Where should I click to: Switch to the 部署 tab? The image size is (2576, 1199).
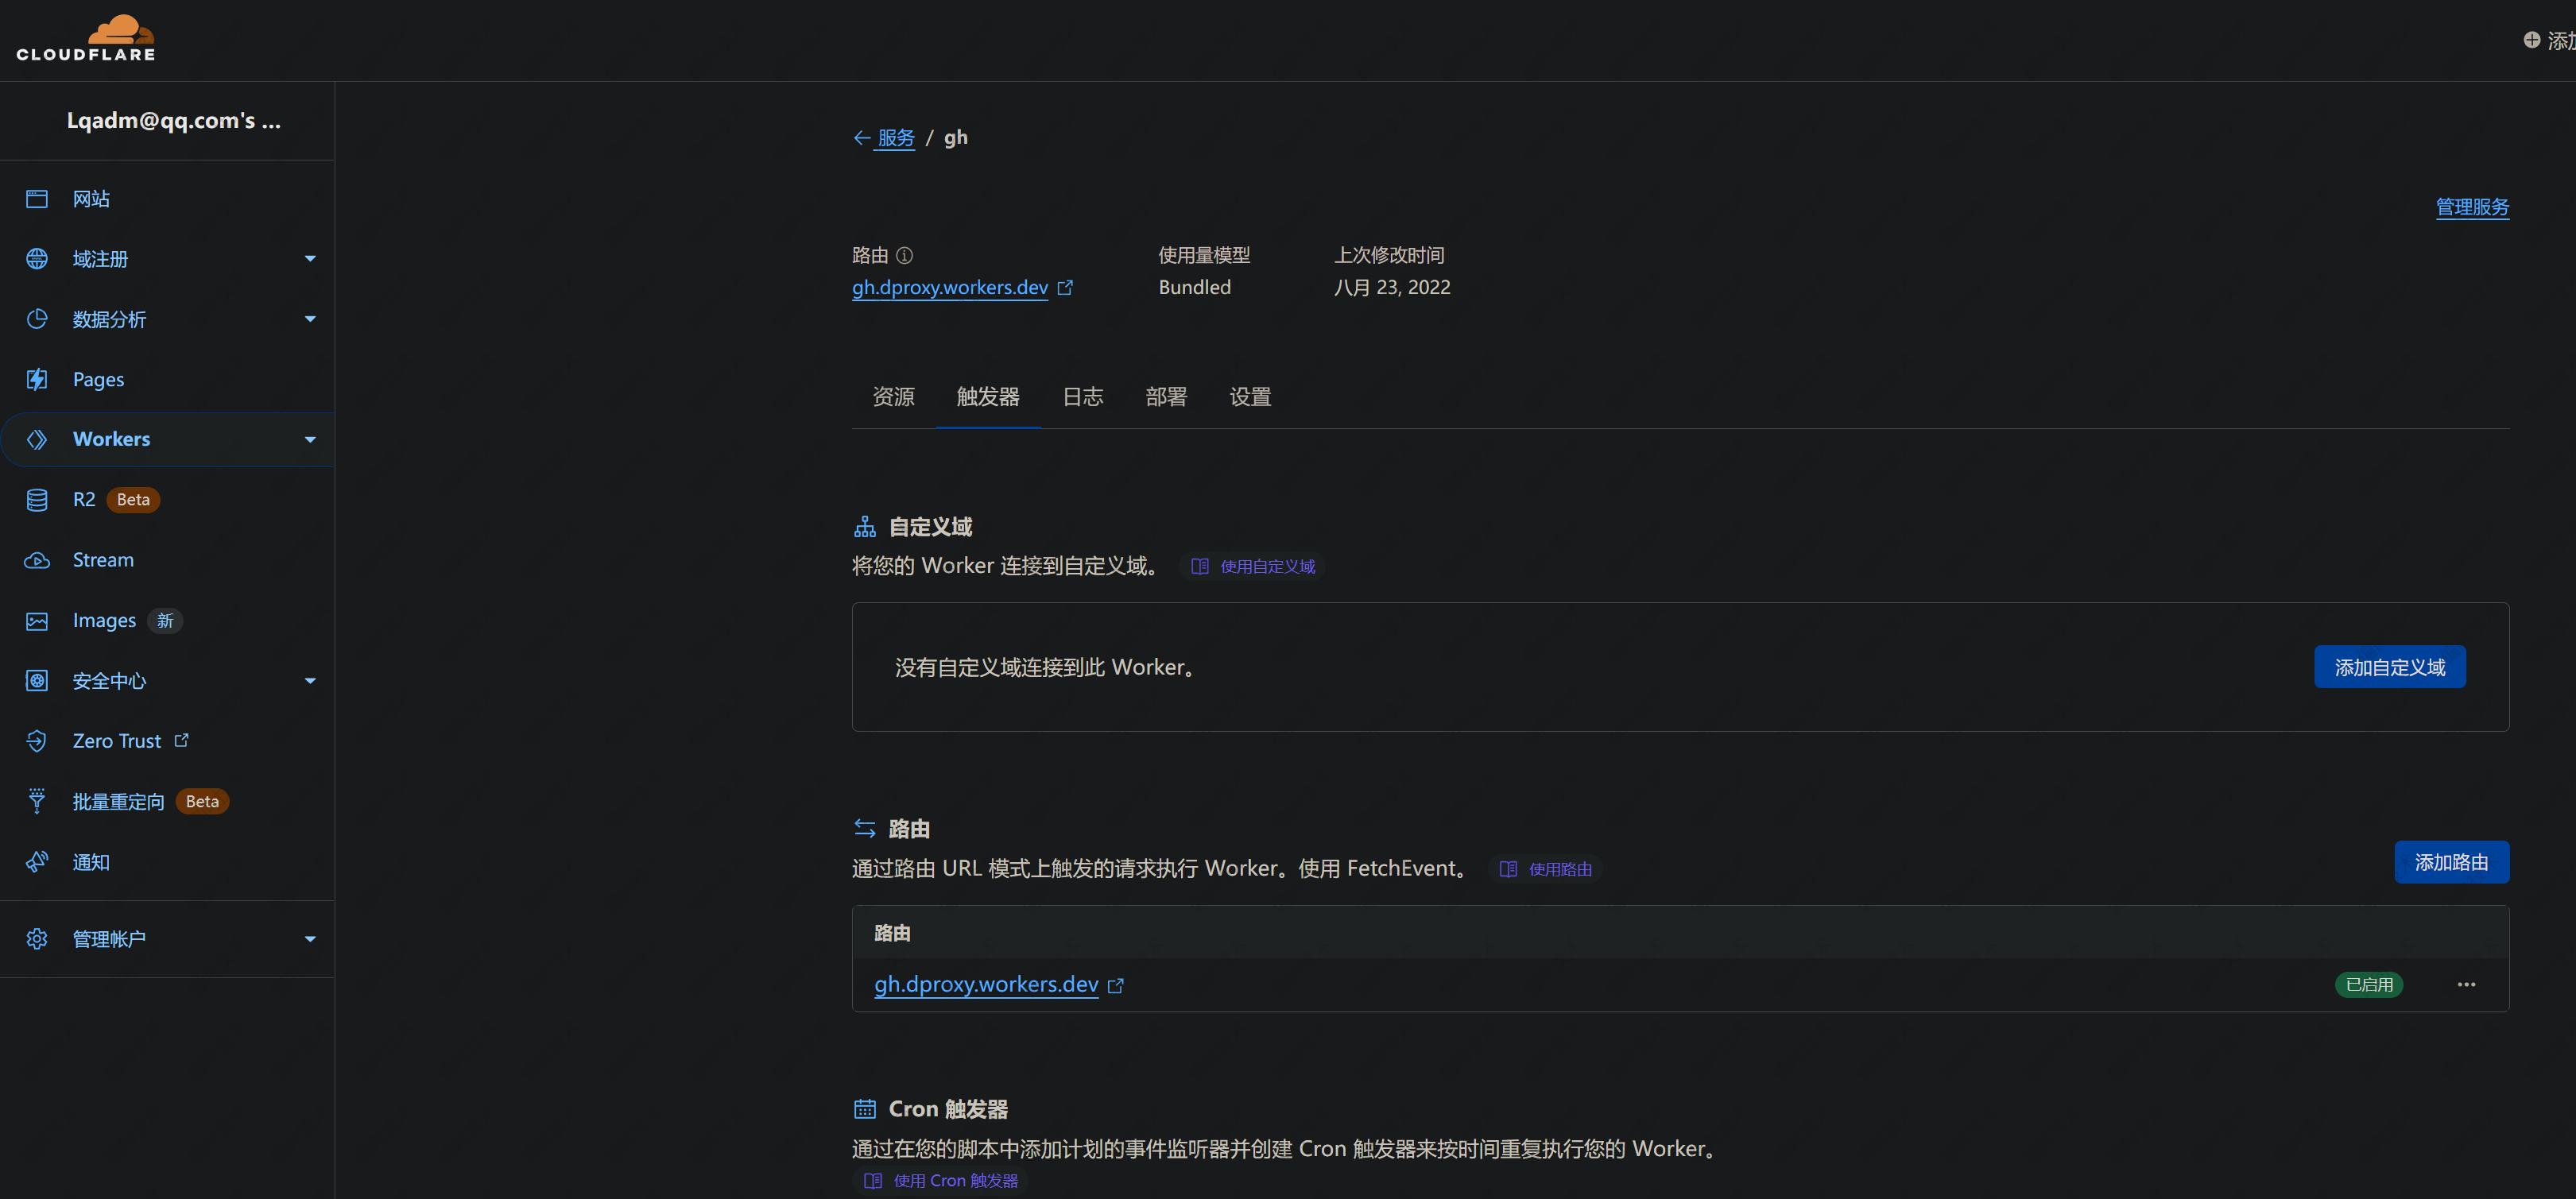coord(1166,397)
